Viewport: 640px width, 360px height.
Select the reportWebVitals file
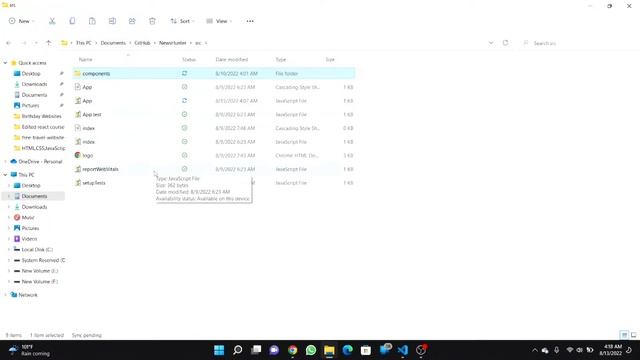(214, 169)
